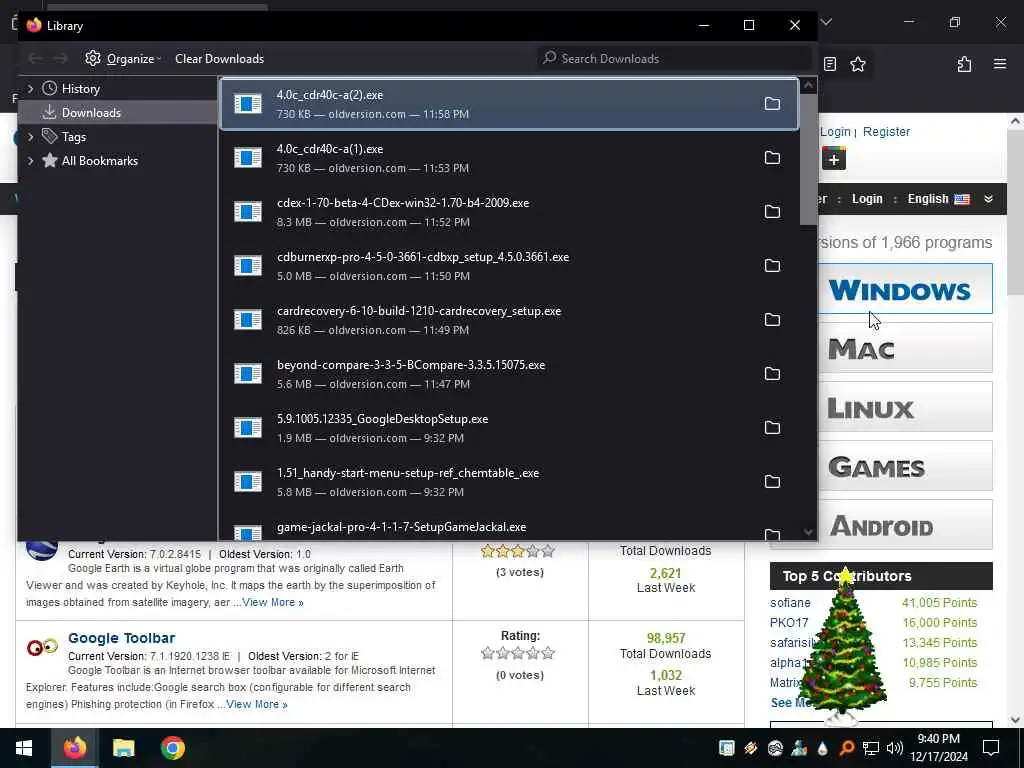Show beyond-compare download in folder

[772, 374]
